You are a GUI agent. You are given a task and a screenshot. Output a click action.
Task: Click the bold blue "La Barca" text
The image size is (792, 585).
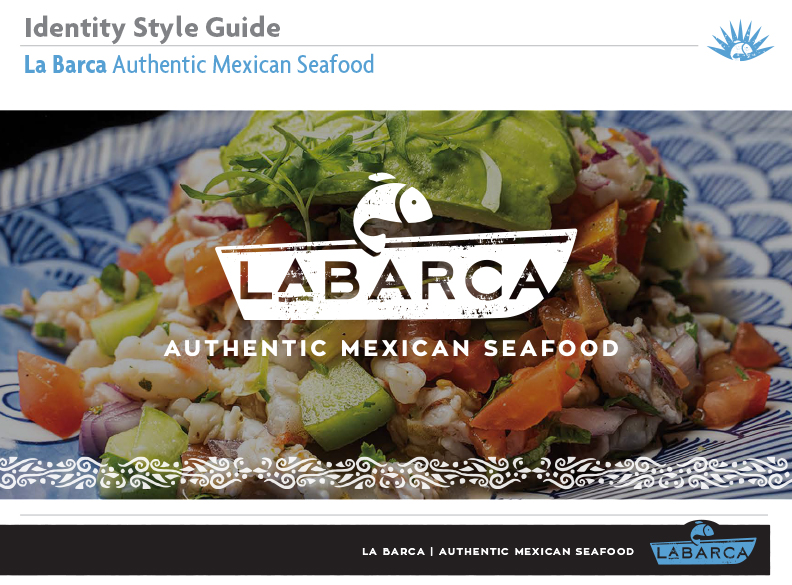pyautogui.click(x=65, y=65)
